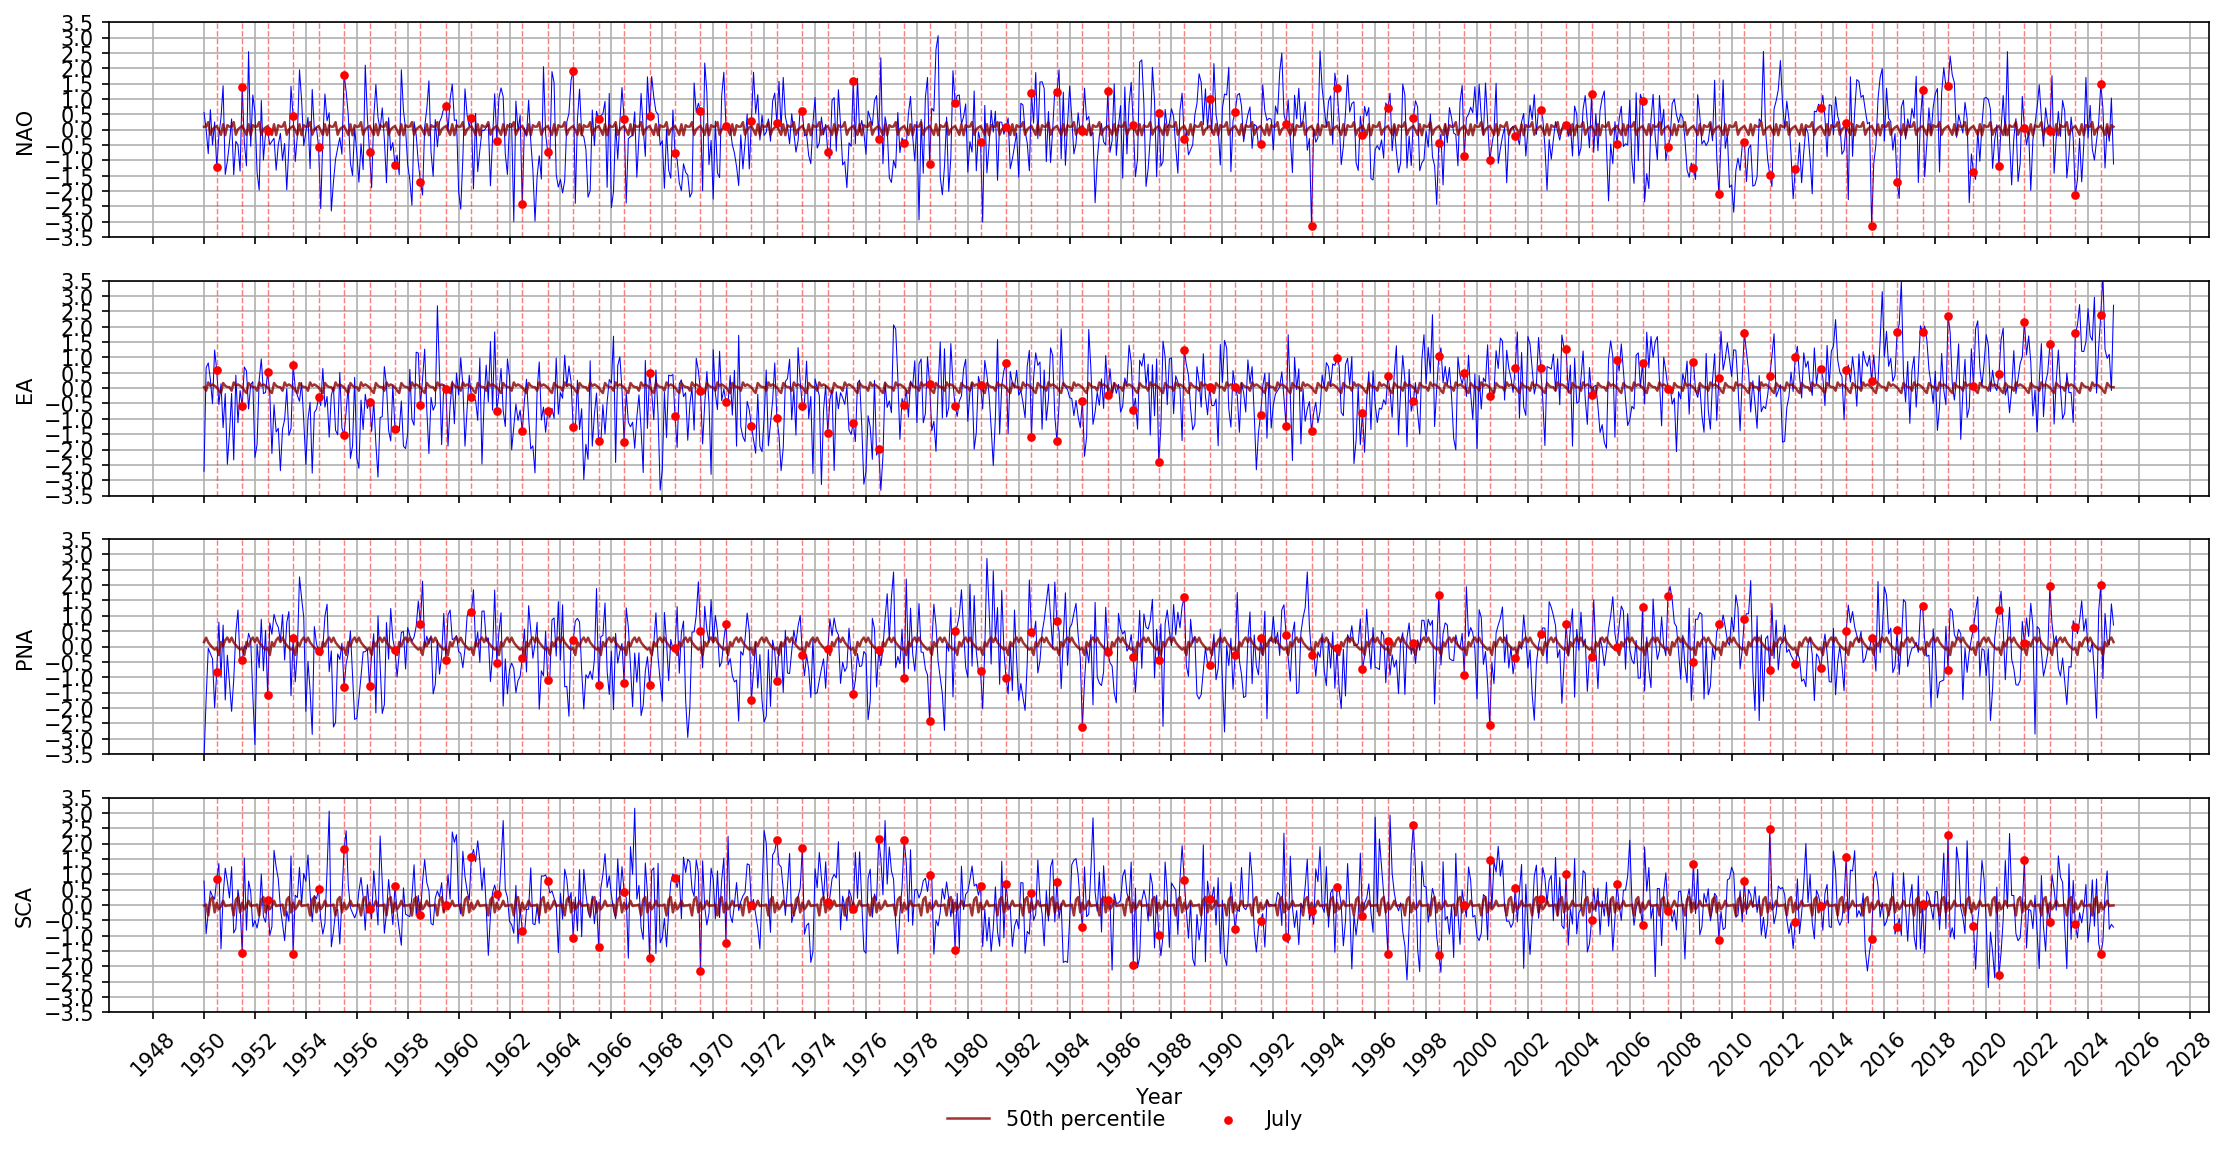Click the 1960 tick label
The image size is (2230, 1172).
[x=459, y=1055]
